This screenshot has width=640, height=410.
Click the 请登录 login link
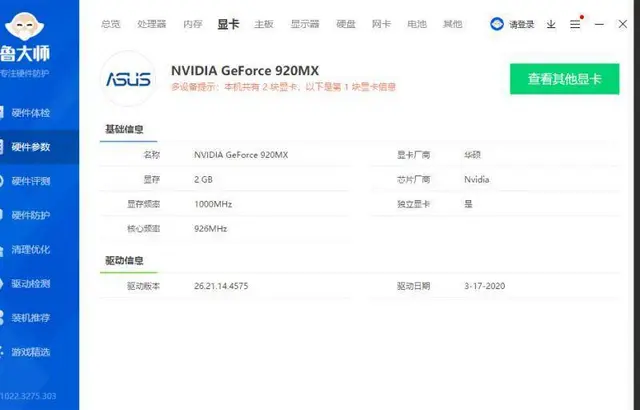click(x=521, y=25)
